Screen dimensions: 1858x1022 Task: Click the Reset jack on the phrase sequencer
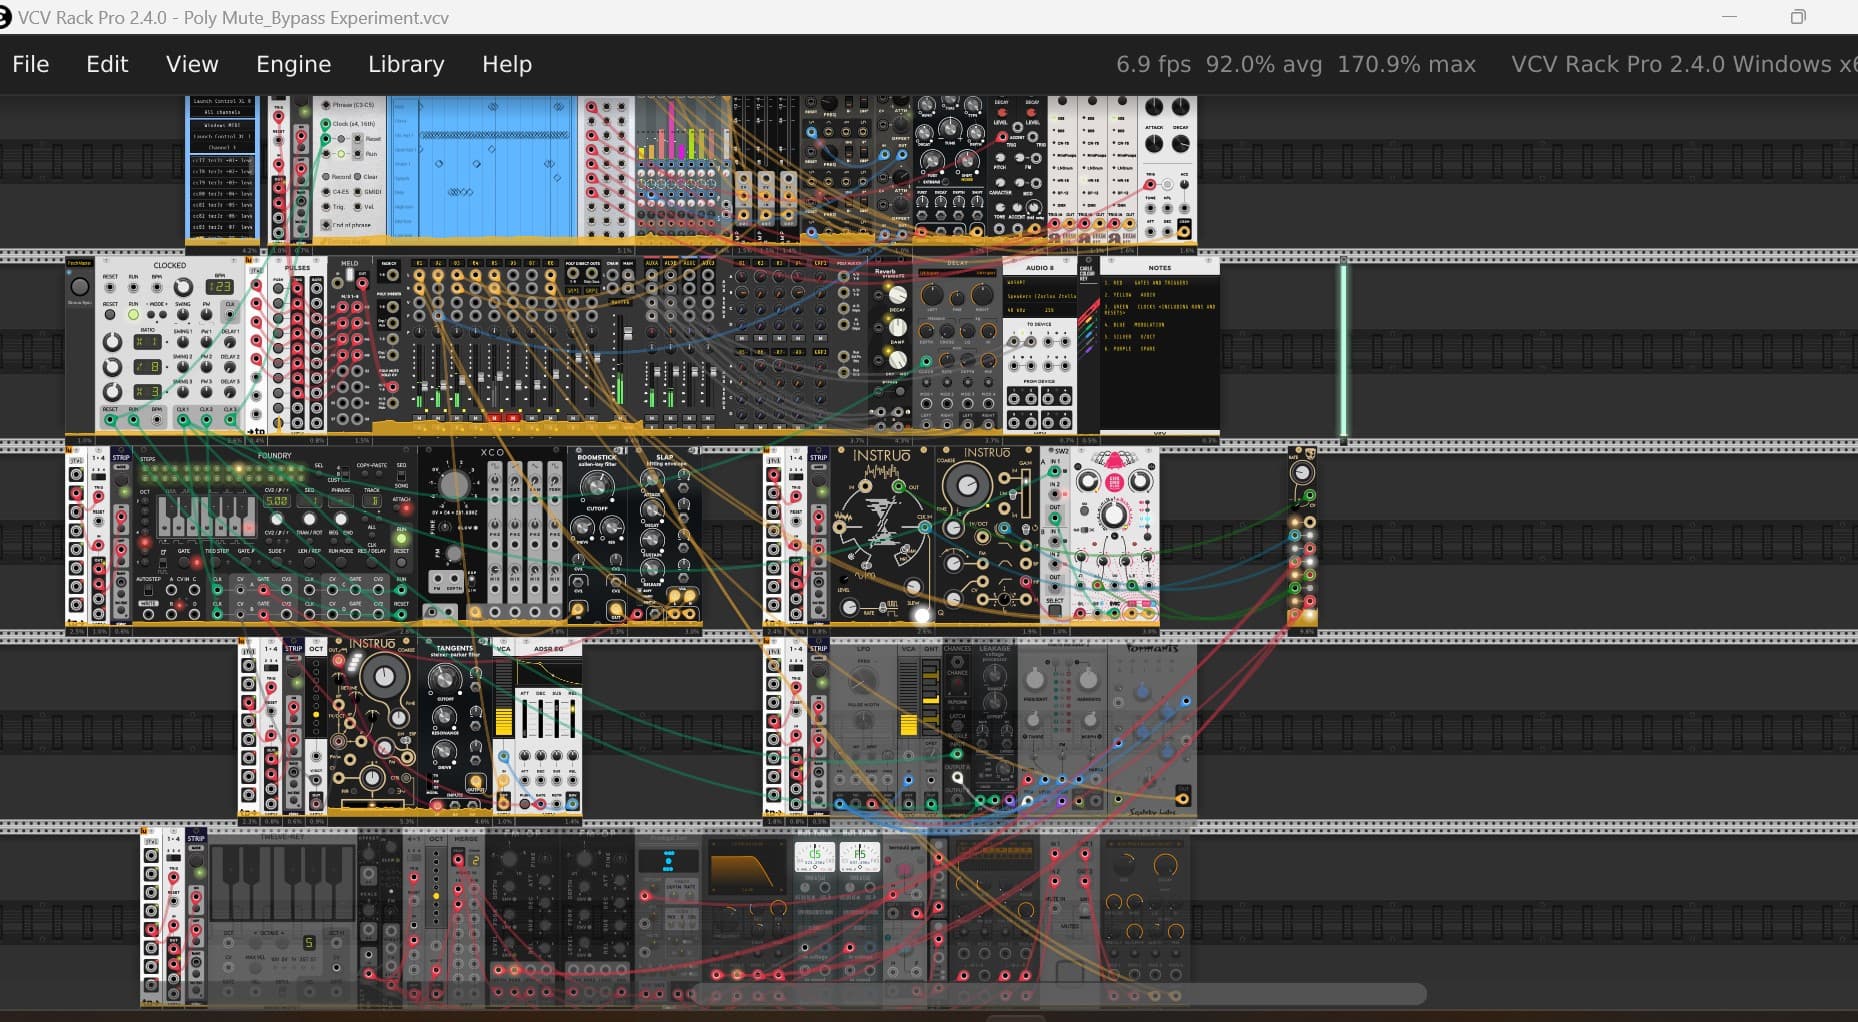click(357, 139)
